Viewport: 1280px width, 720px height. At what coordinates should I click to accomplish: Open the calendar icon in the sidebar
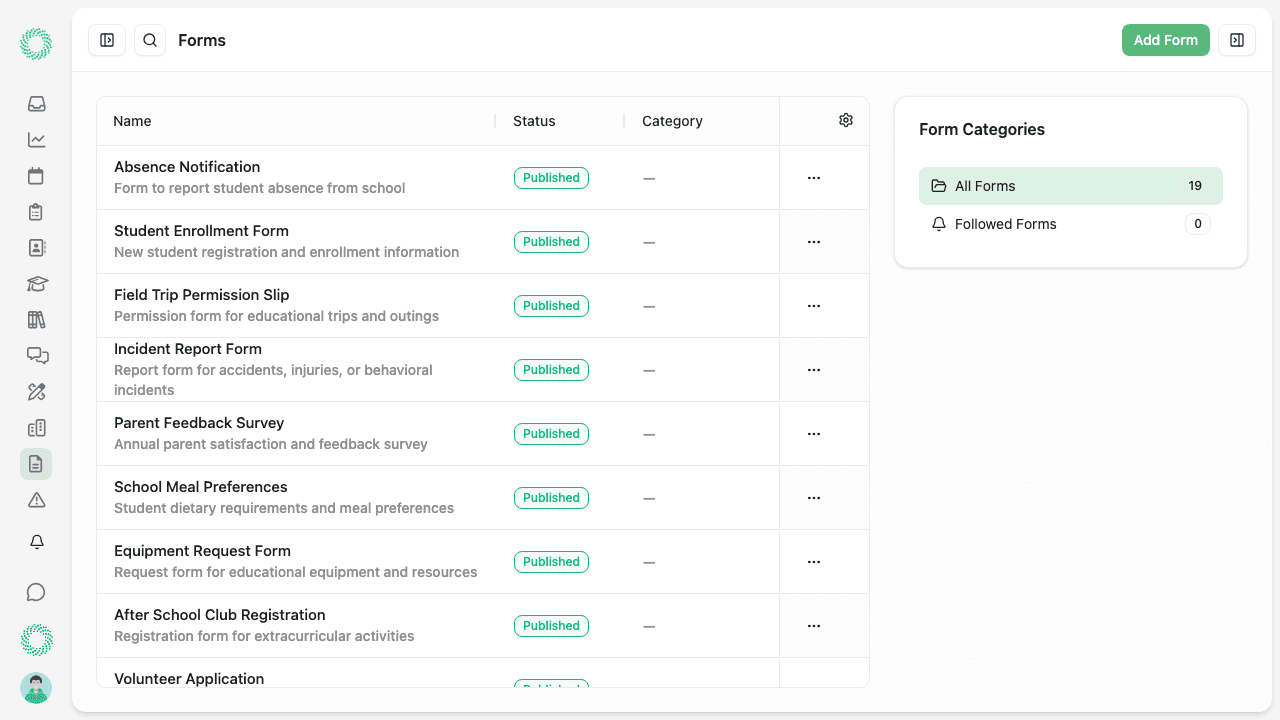(36, 176)
